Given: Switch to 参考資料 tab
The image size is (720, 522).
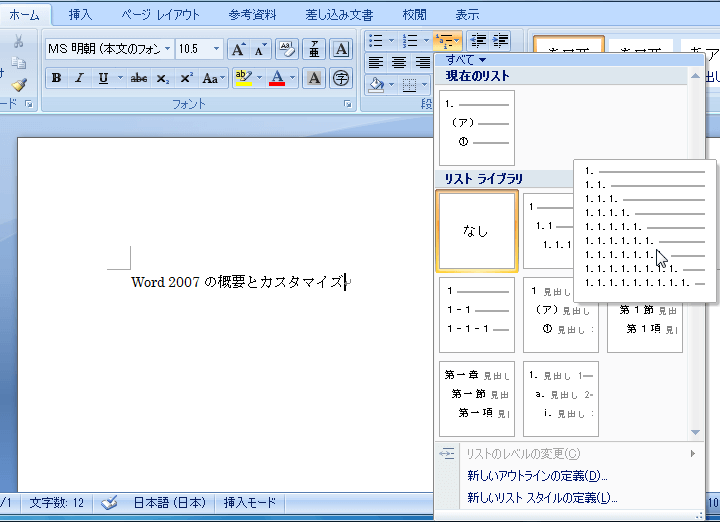Looking at the screenshot, I should pos(253,15).
